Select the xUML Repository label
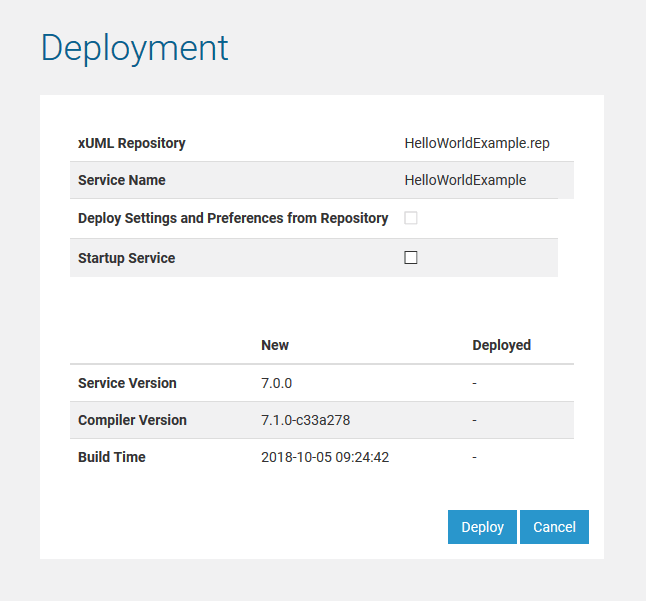The width and height of the screenshot is (646, 601). pyautogui.click(x=132, y=143)
